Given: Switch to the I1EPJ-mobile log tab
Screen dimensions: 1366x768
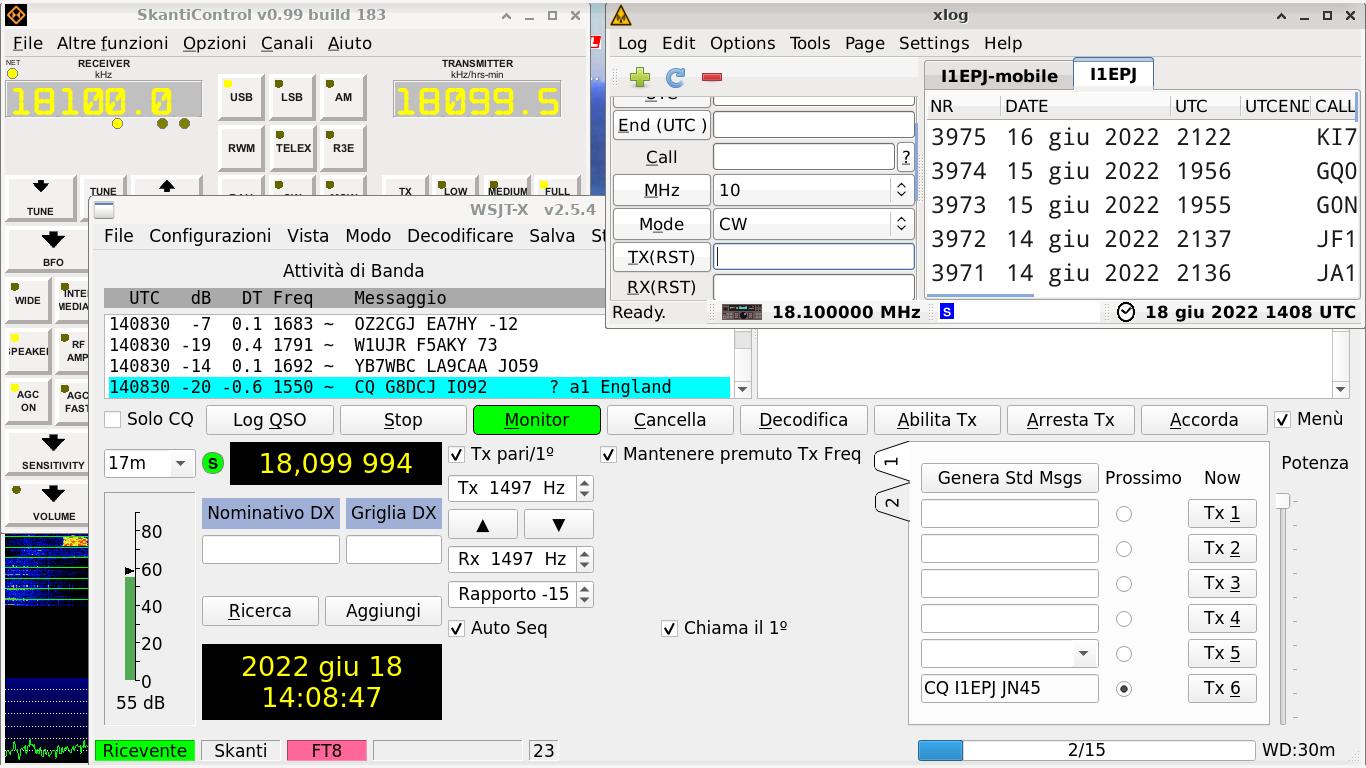Looking at the screenshot, I should tap(999, 76).
